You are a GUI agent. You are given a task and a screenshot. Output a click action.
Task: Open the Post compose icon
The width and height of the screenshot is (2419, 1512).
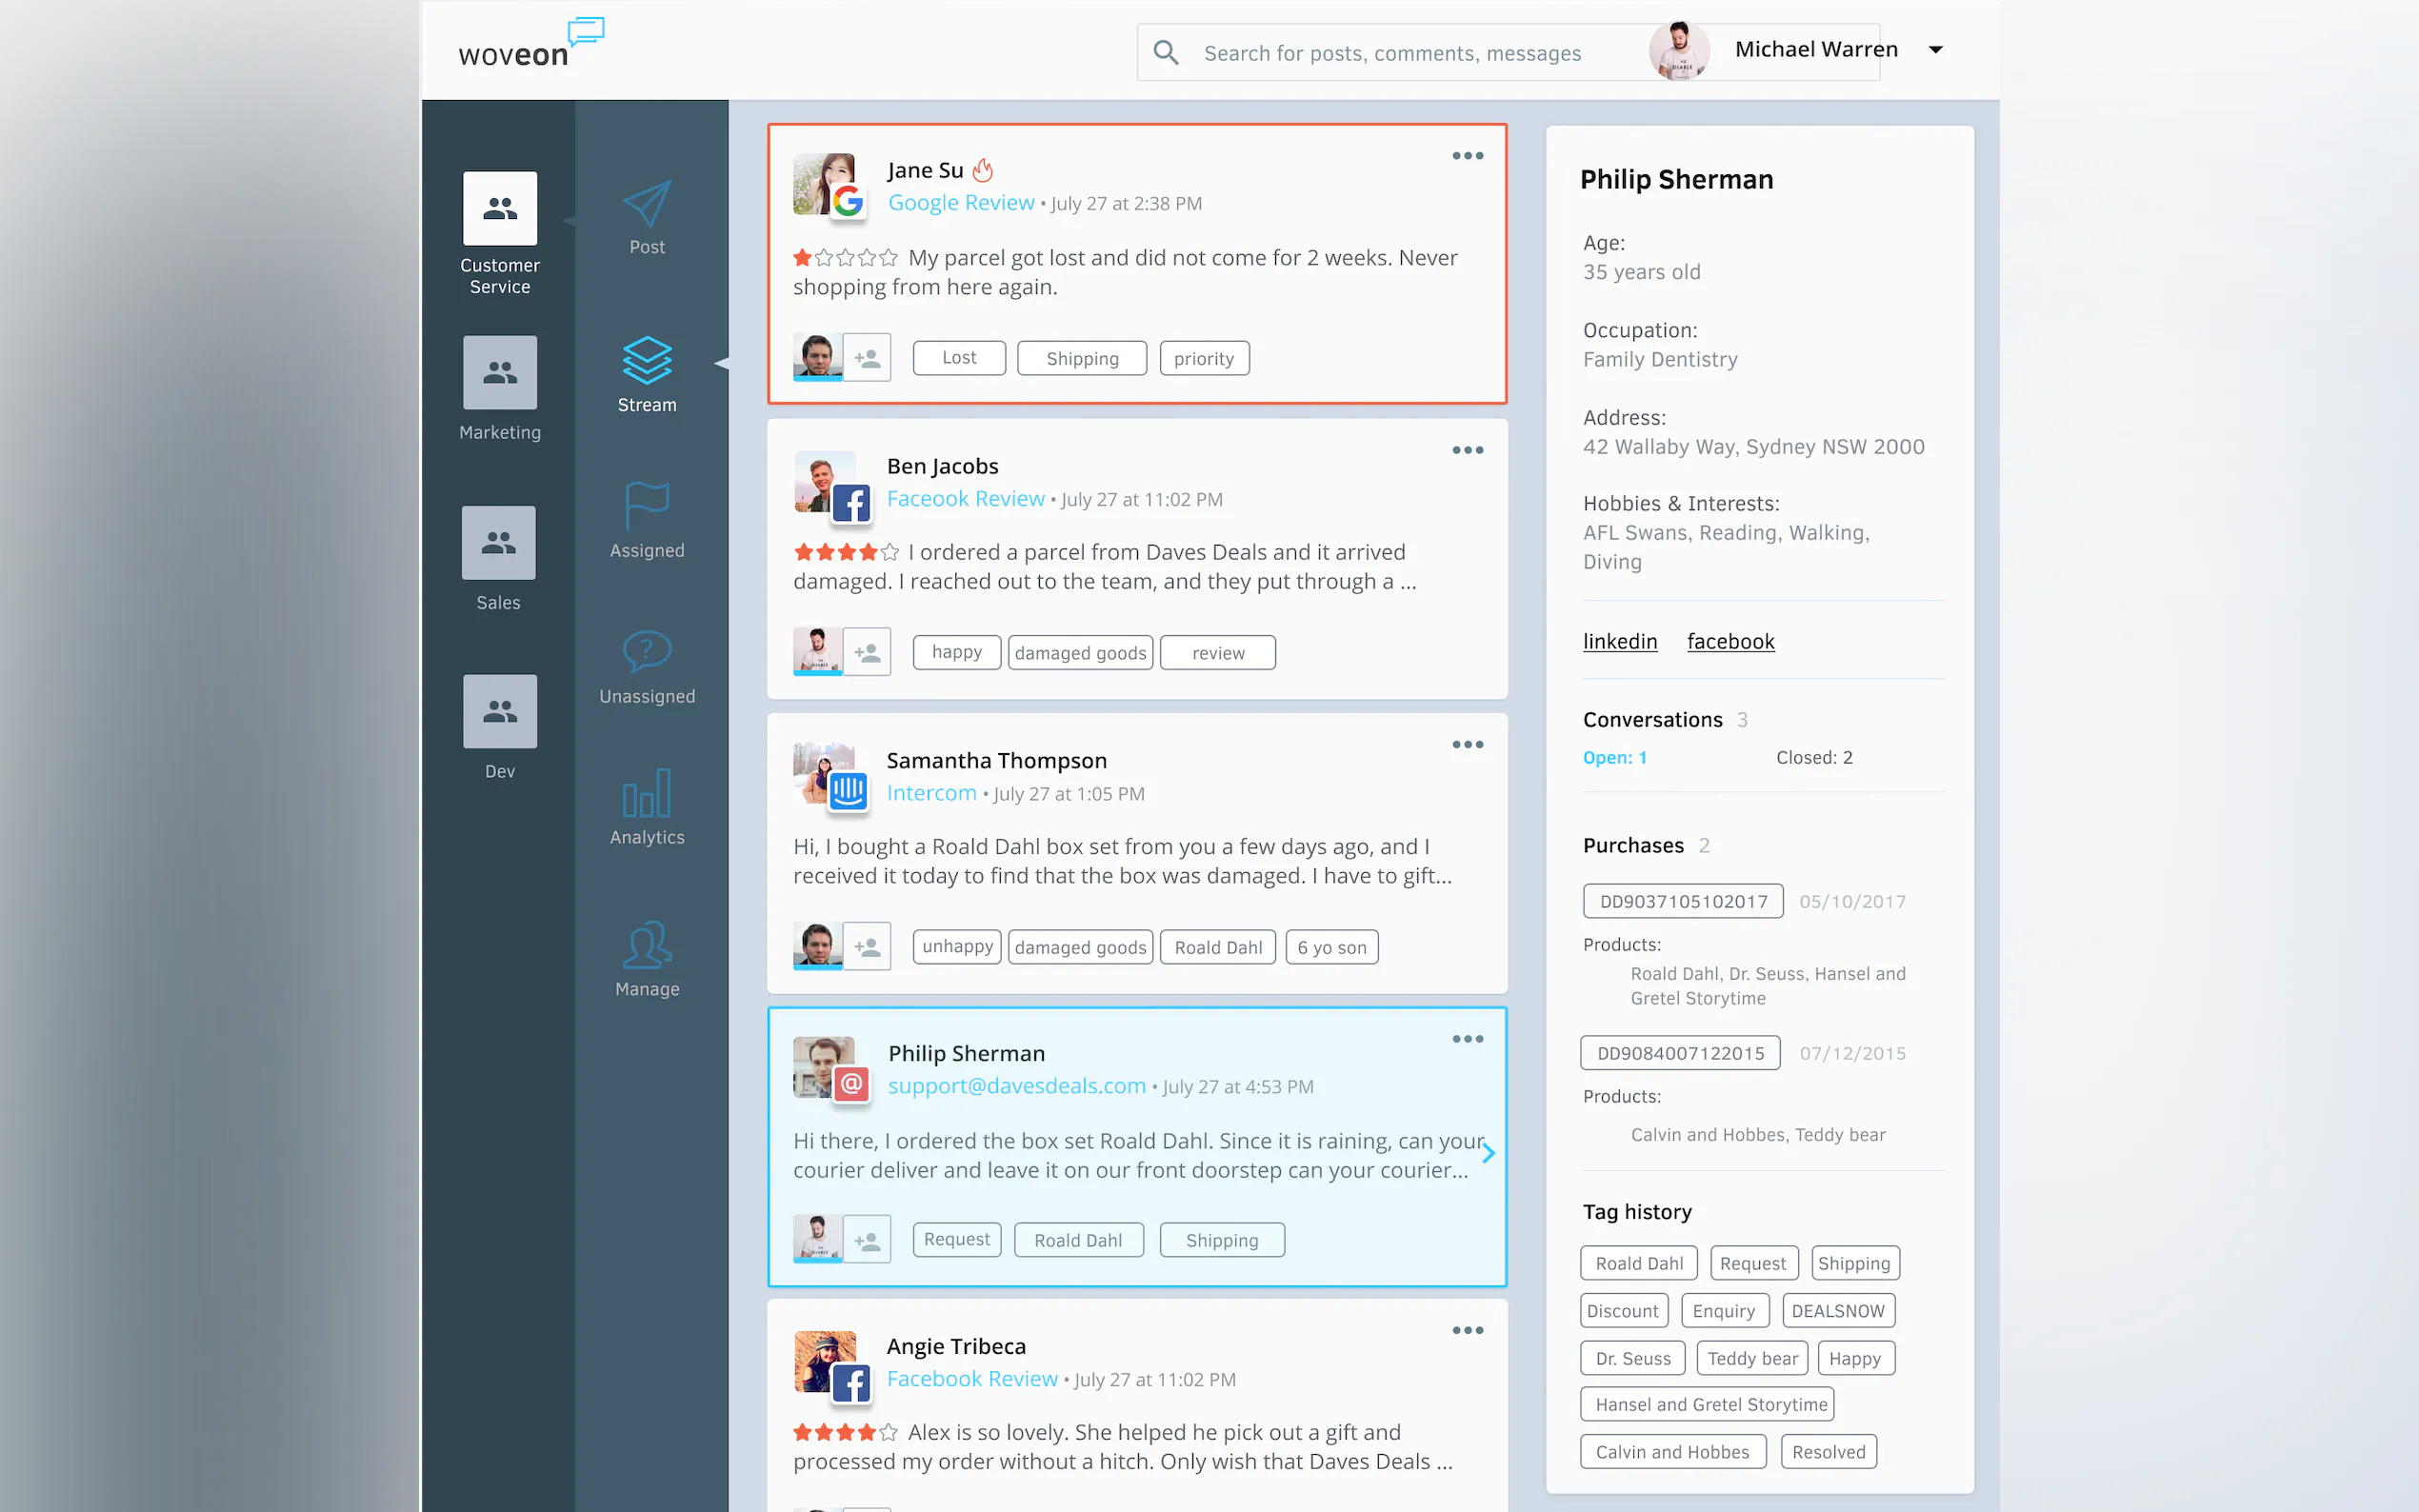click(647, 205)
